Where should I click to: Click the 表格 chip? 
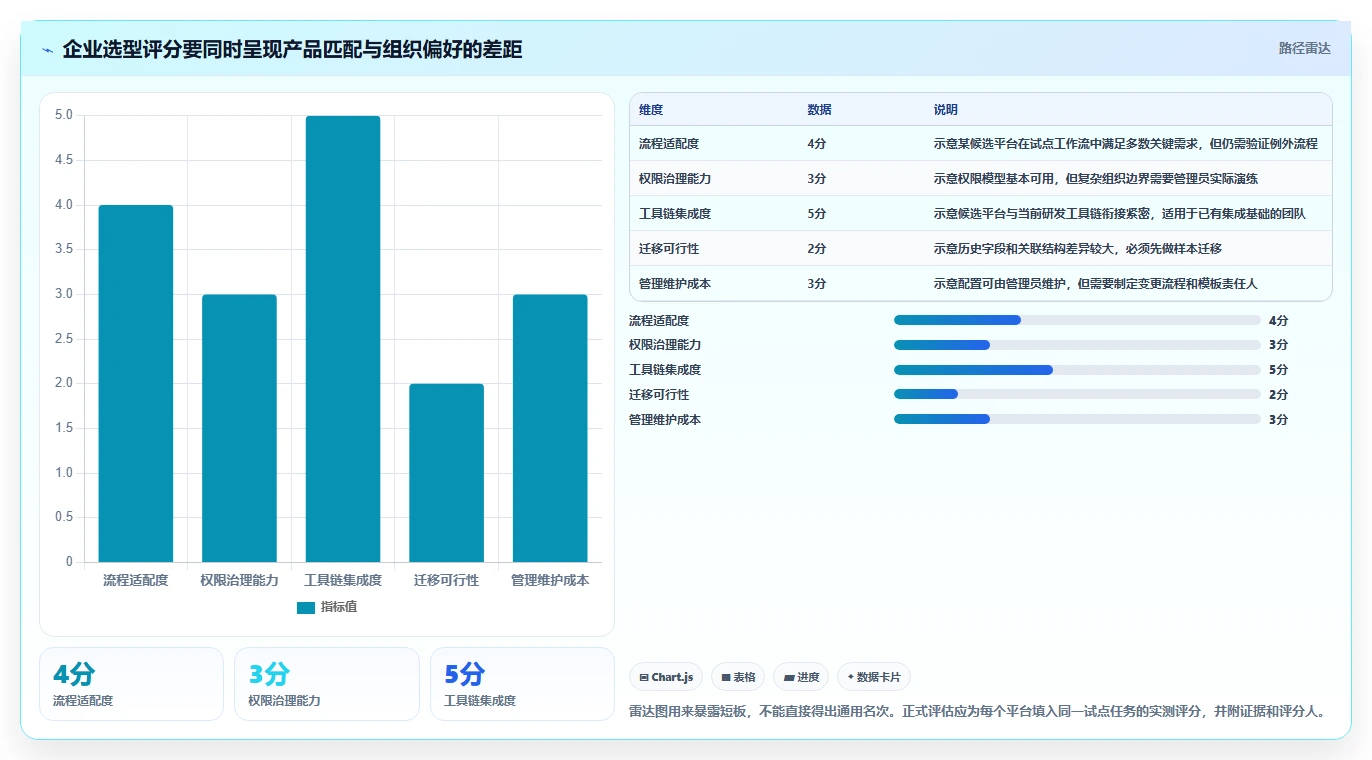tap(738, 677)
